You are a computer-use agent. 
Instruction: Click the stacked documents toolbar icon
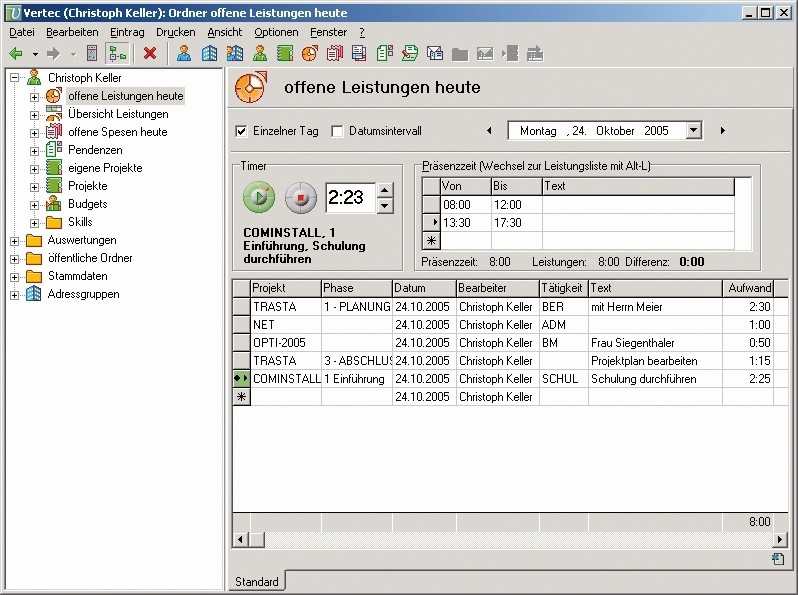pos(359,53)
